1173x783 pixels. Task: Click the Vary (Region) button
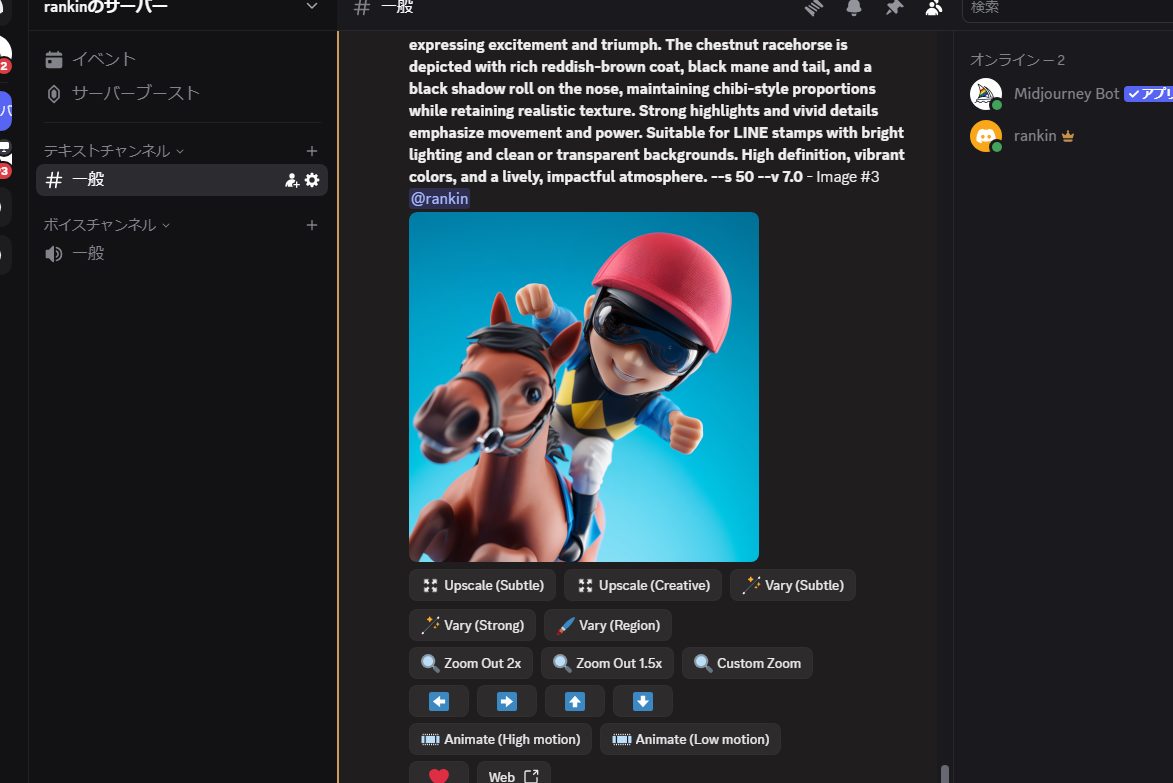(x=608, y=625)
